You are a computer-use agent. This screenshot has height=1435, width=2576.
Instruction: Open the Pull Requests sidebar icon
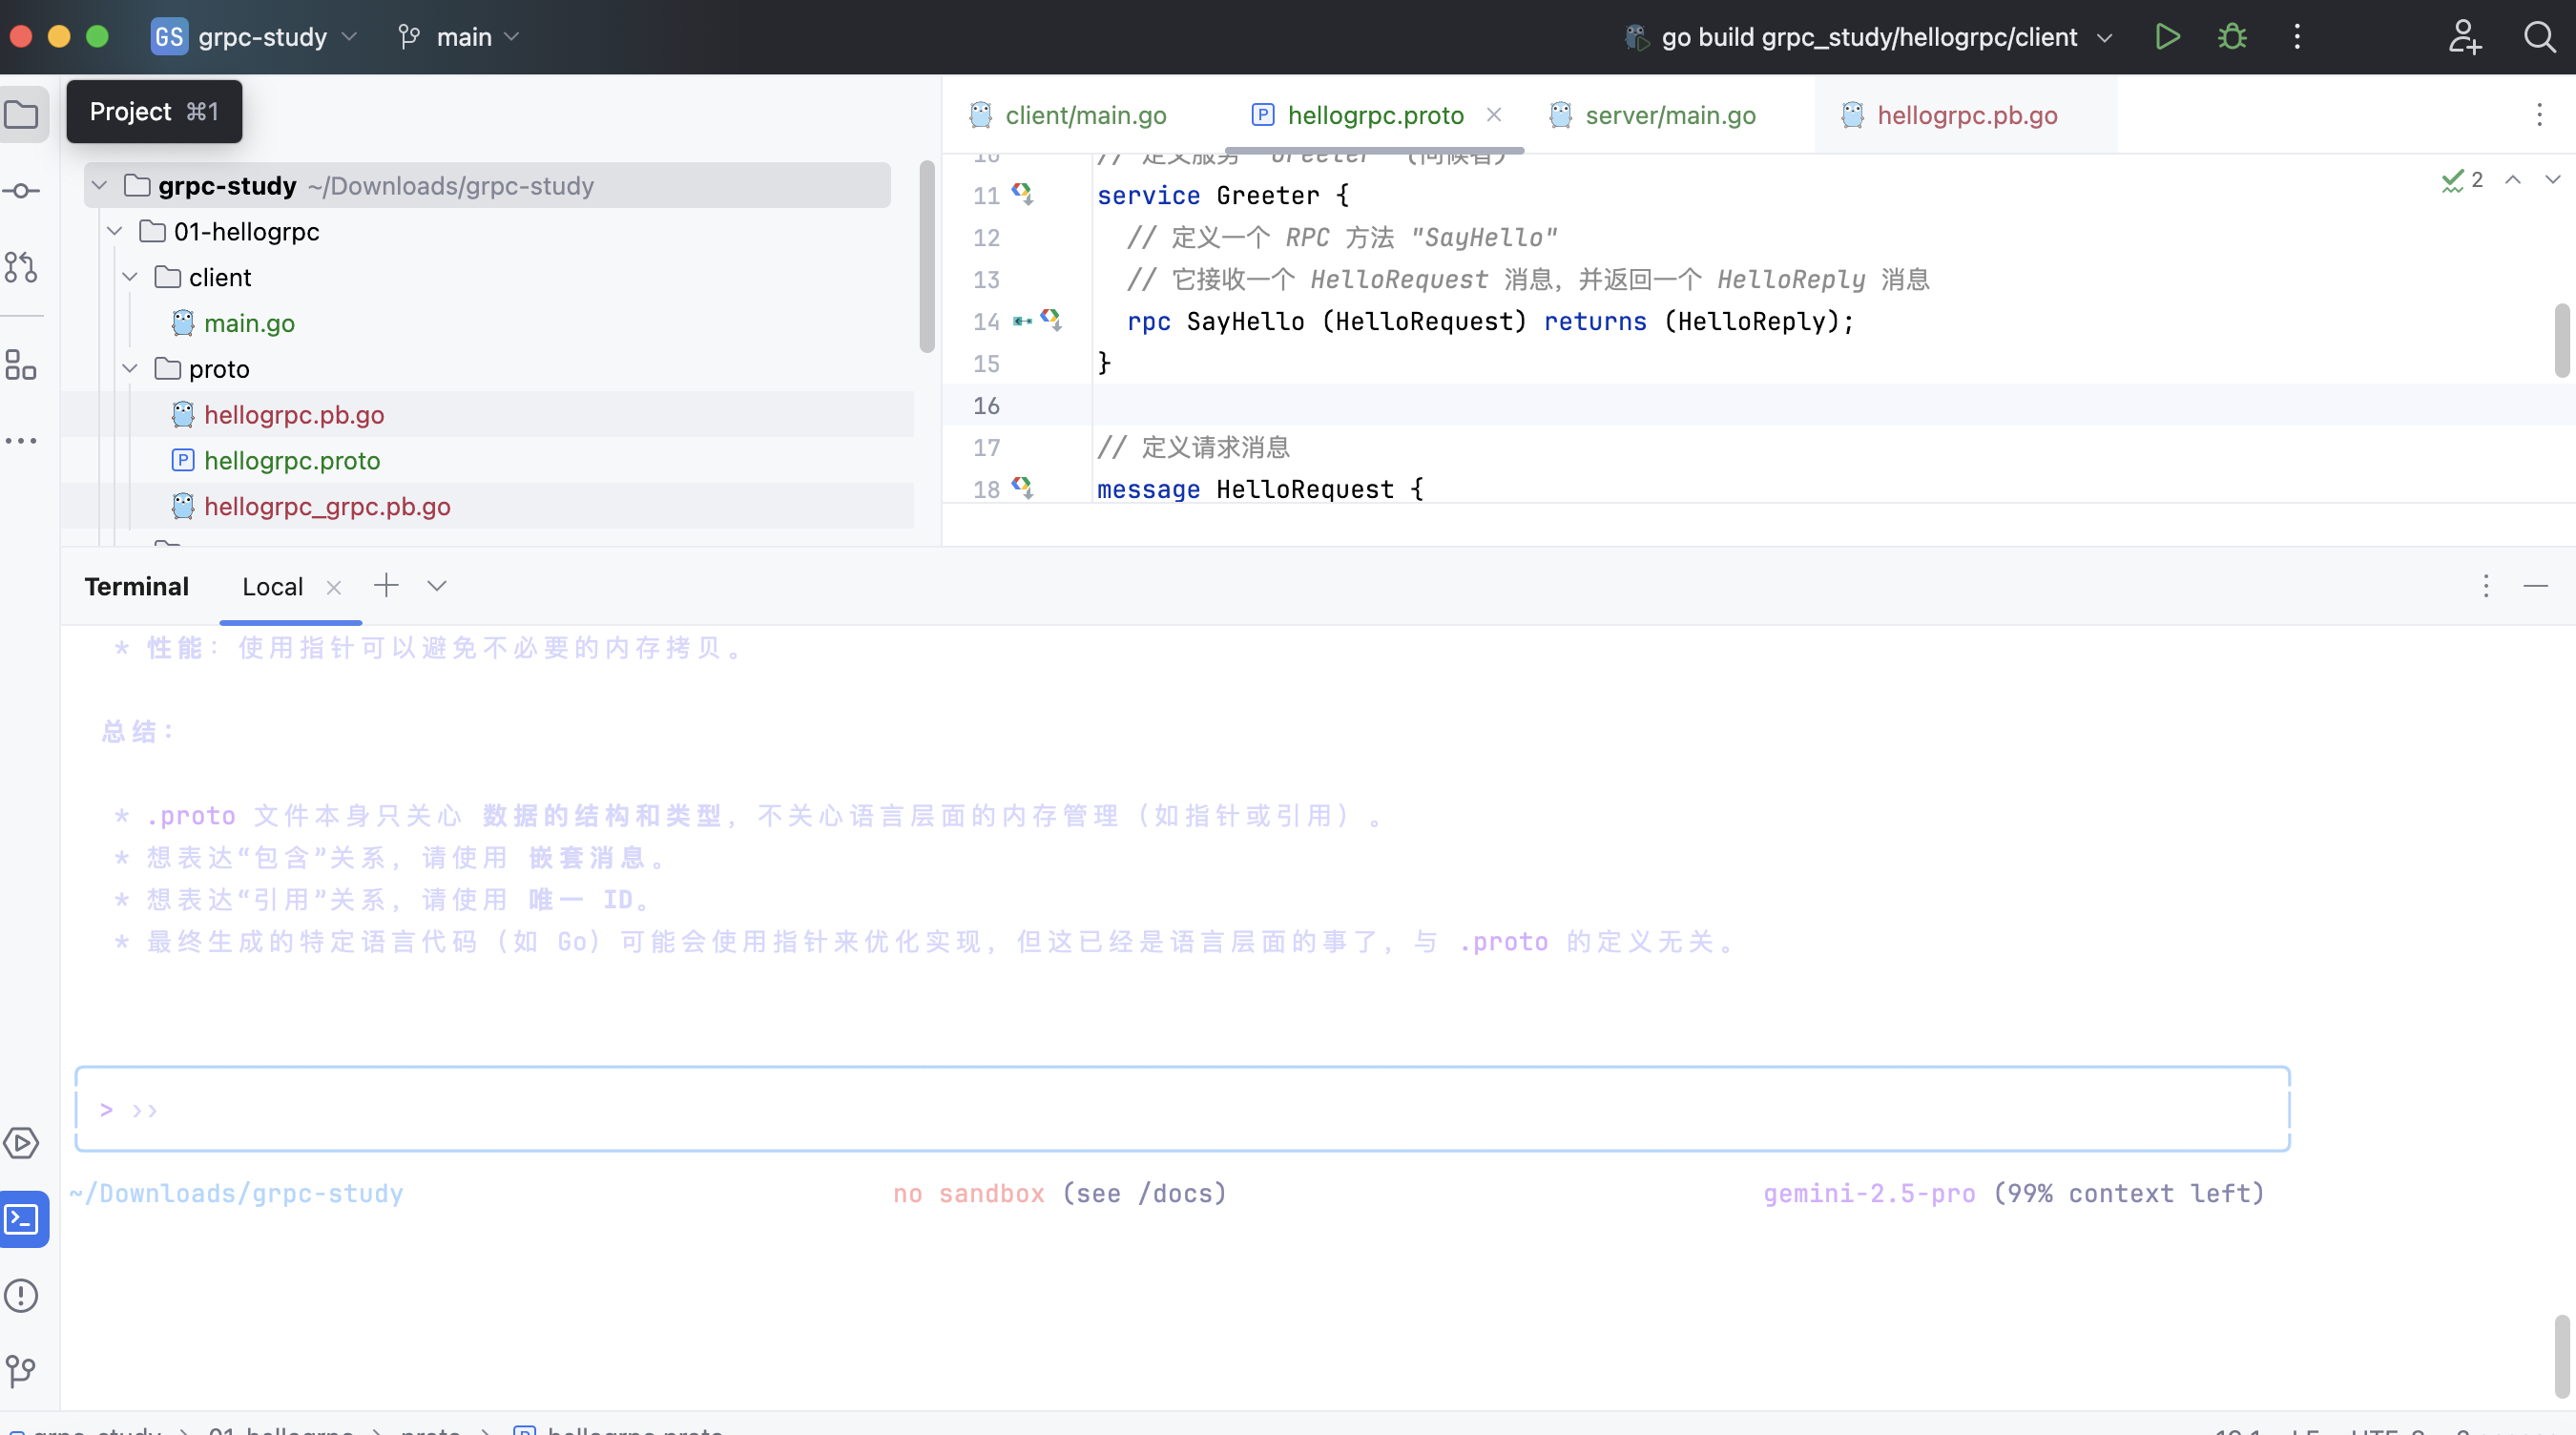tap(22, 267)
